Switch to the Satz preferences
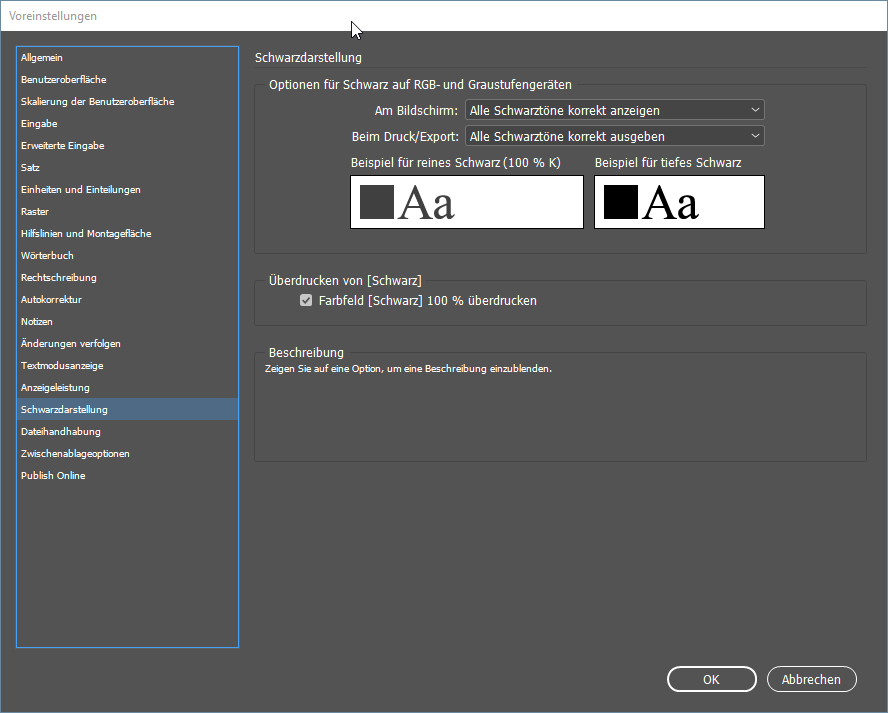Screen dimensions: 888x713 tap(127, 168)
